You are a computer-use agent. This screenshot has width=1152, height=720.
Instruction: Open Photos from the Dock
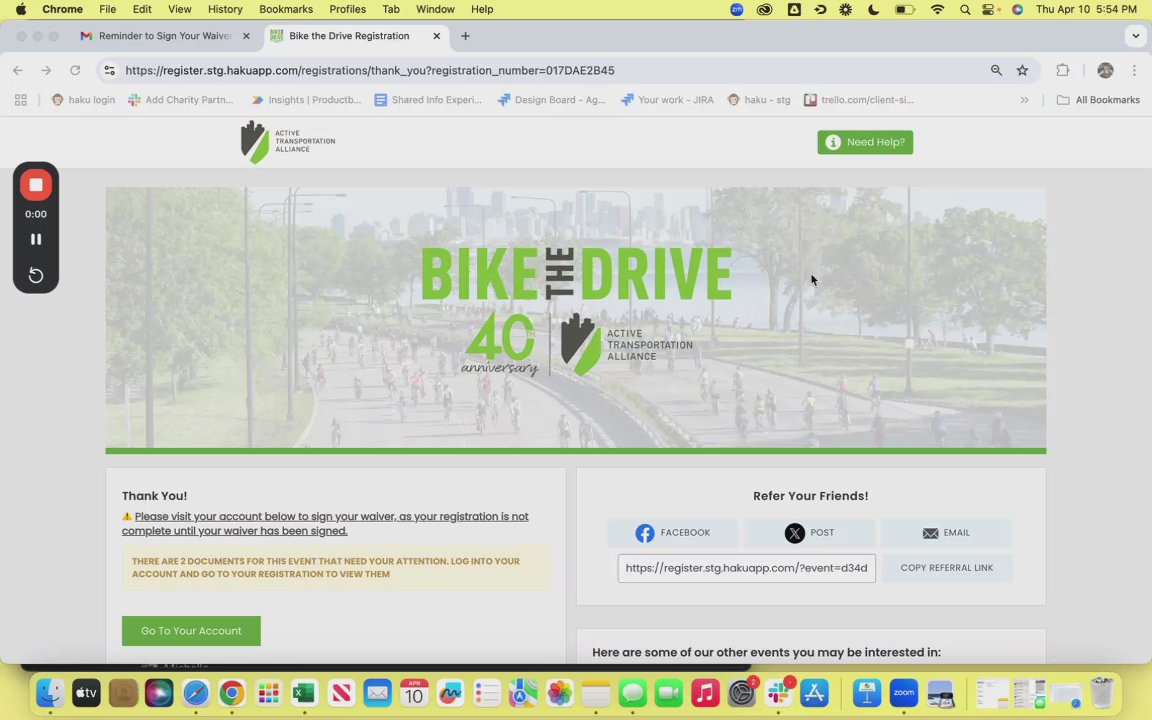[559, 693]
